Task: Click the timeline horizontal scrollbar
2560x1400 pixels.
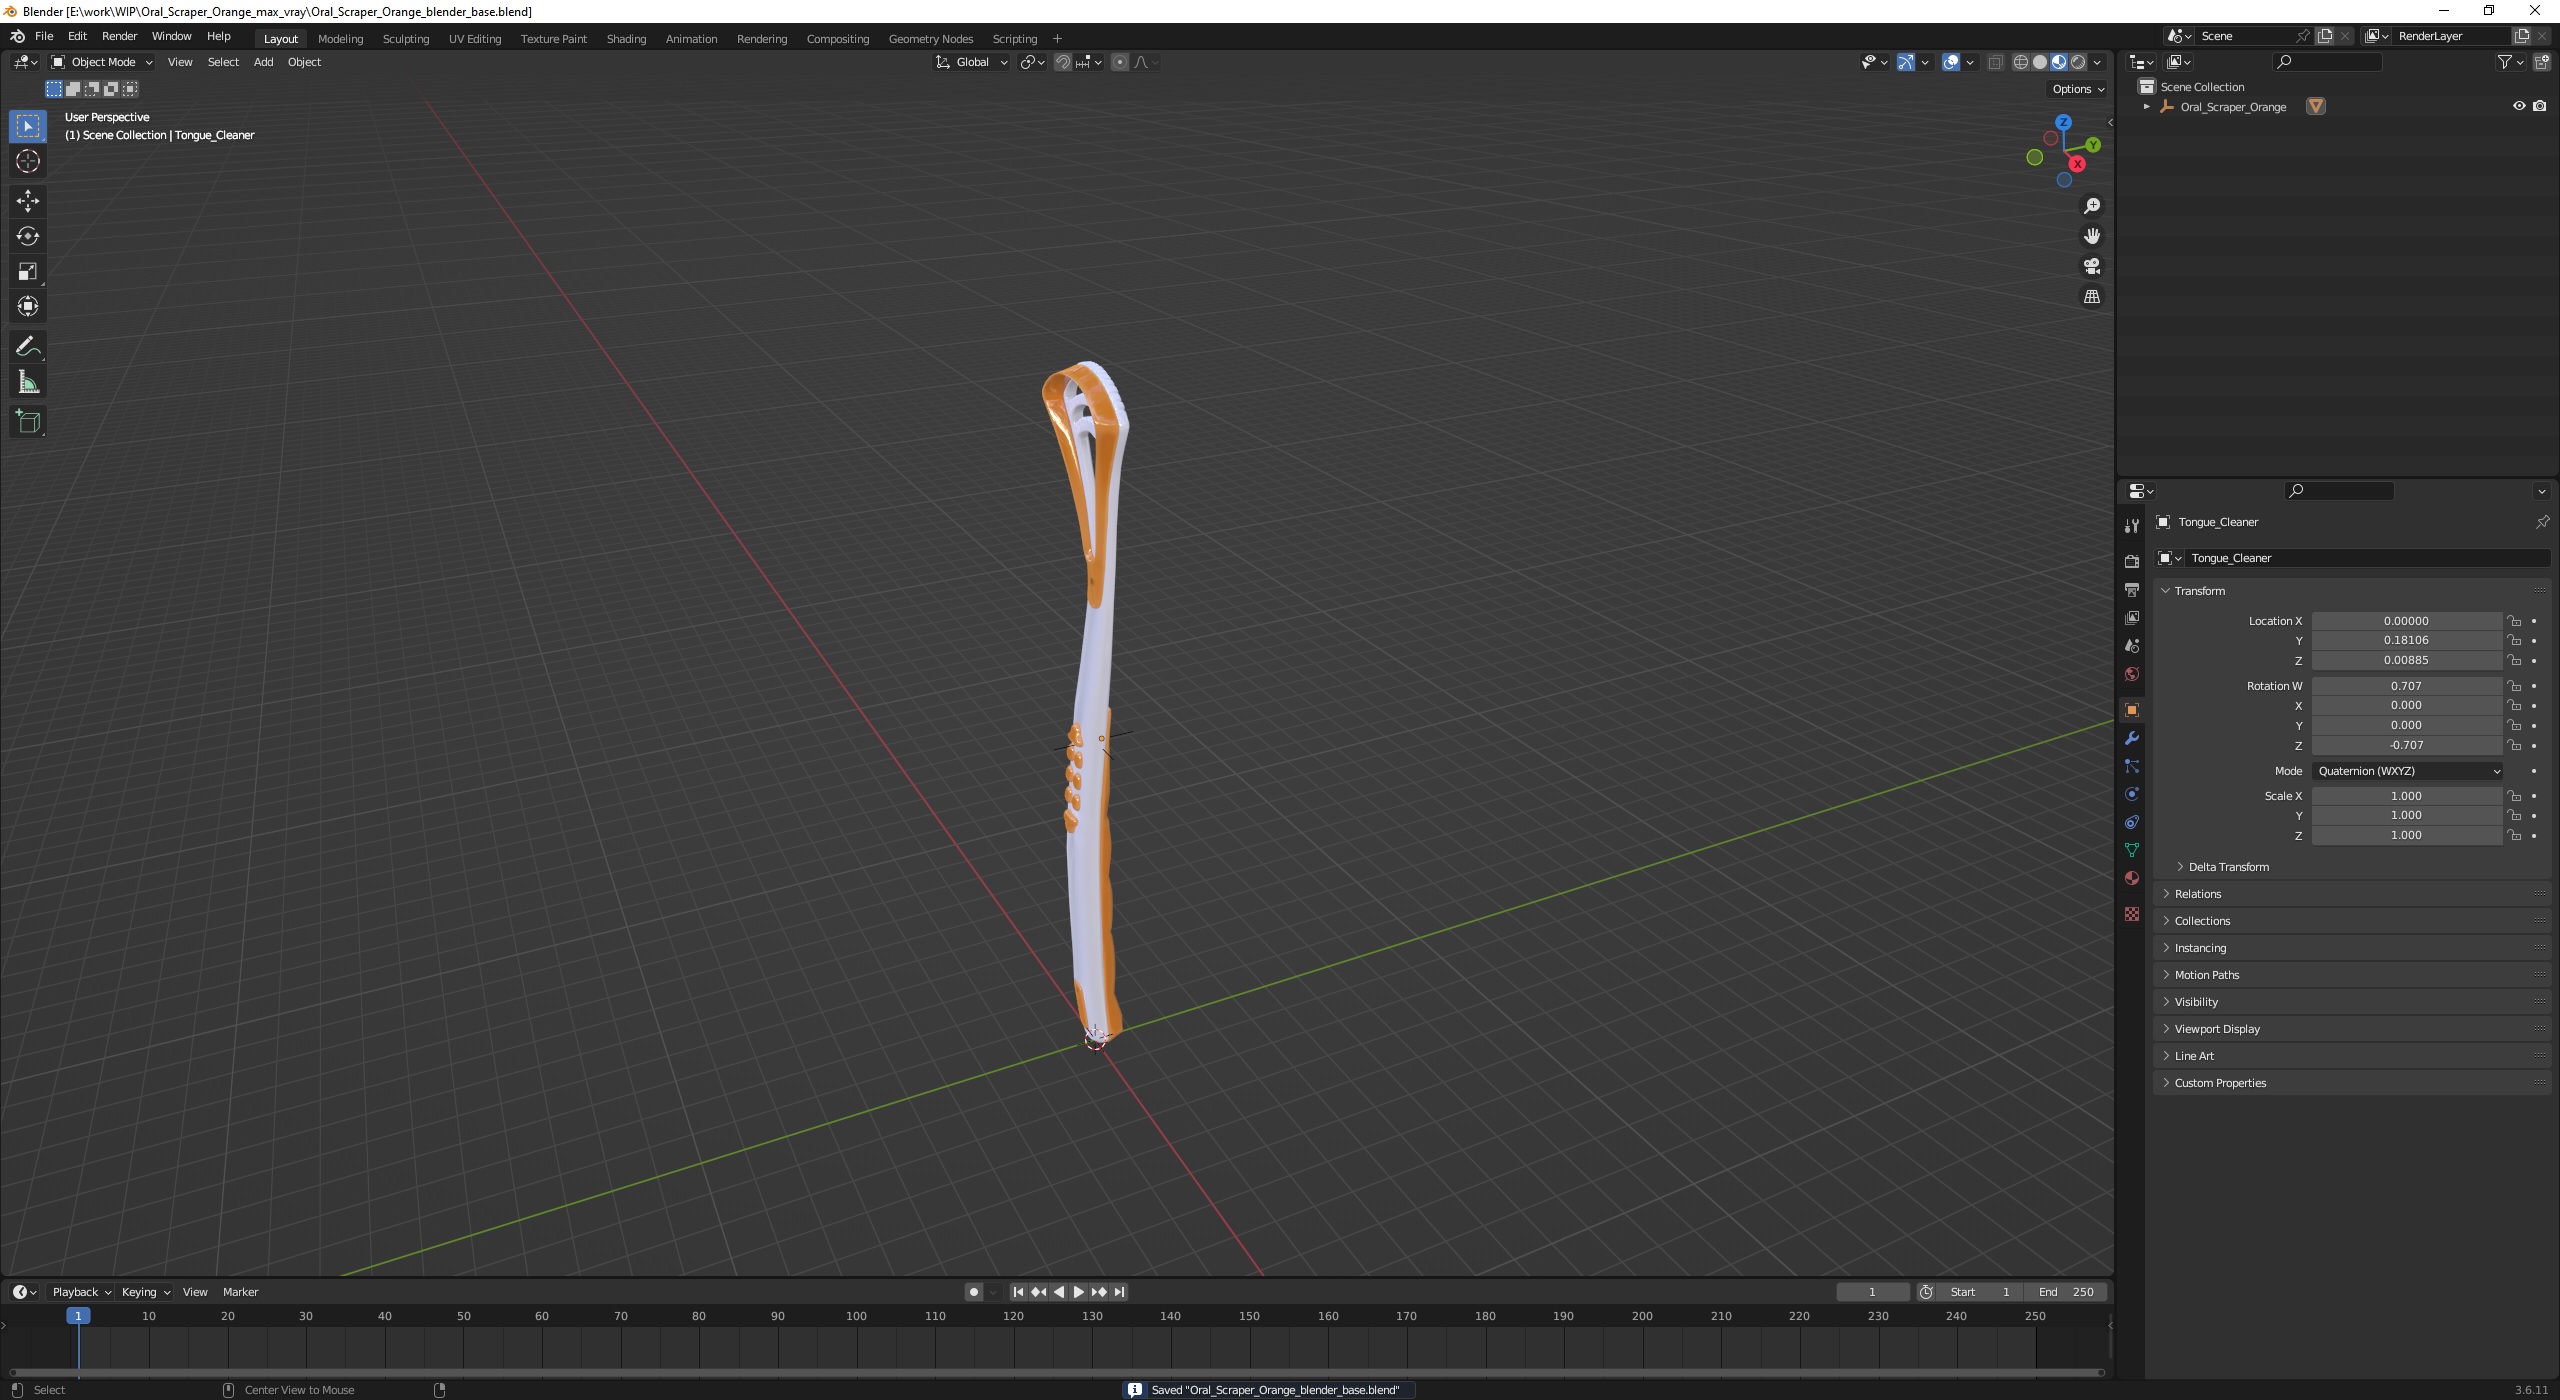Action: (1057, 1372)
